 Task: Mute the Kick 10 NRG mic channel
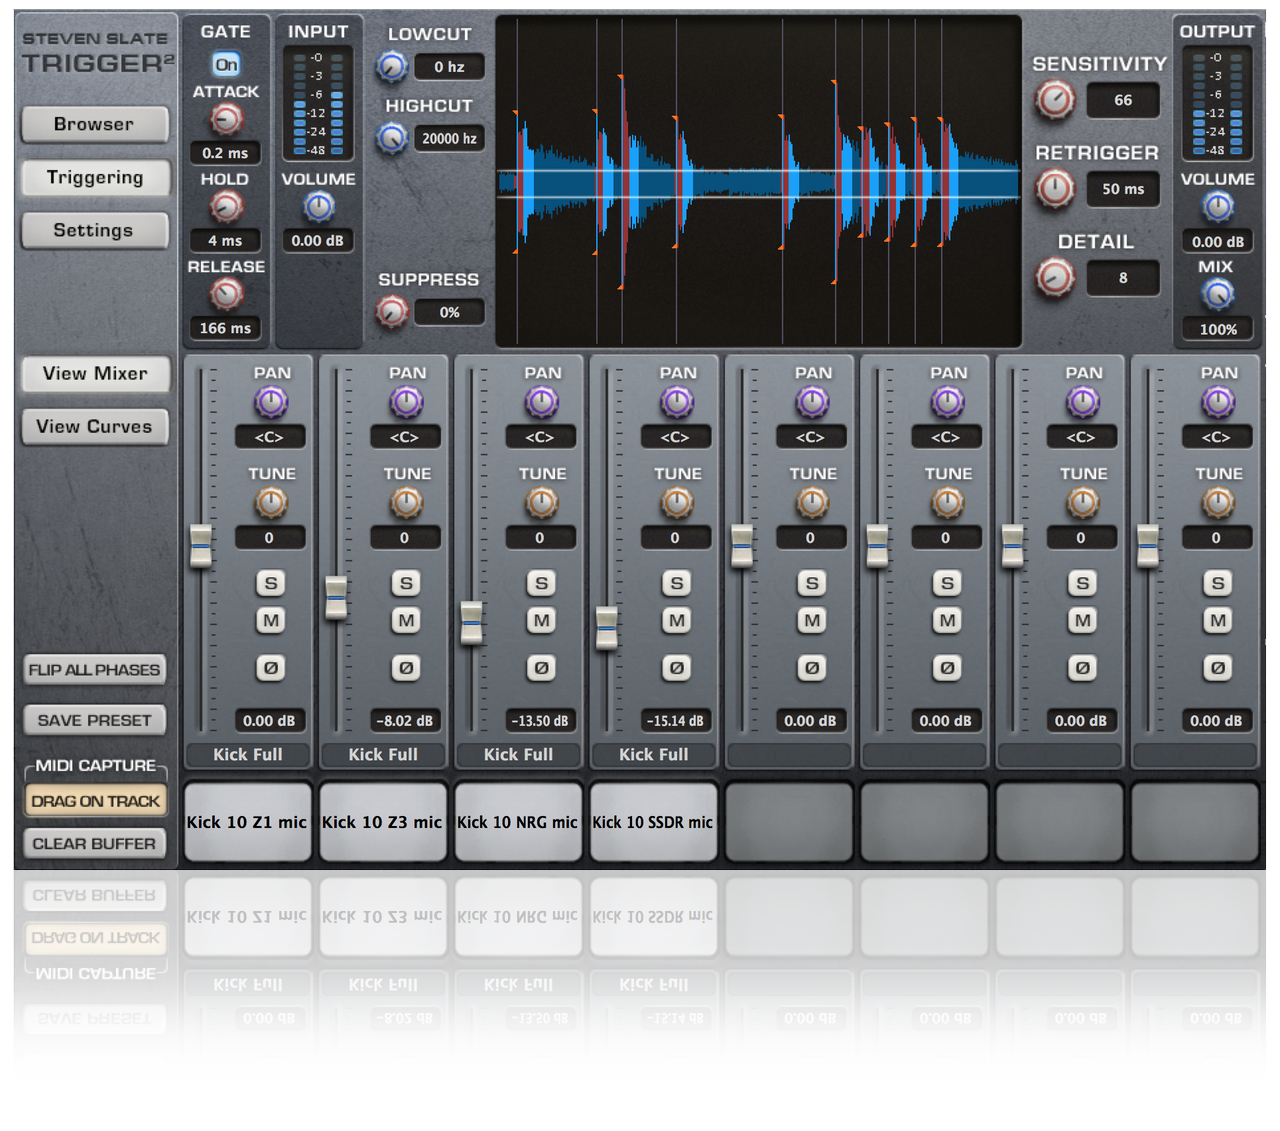point(541,621)
